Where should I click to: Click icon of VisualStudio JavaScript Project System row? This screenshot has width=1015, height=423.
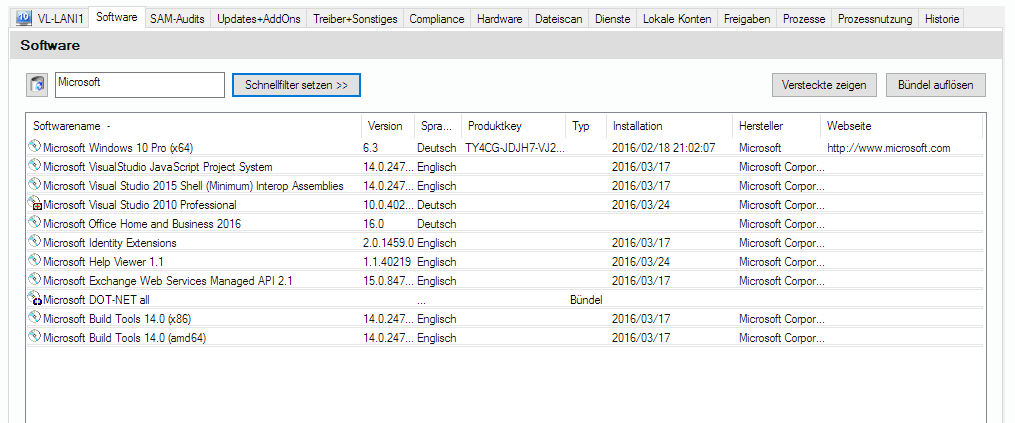(35, 166)
